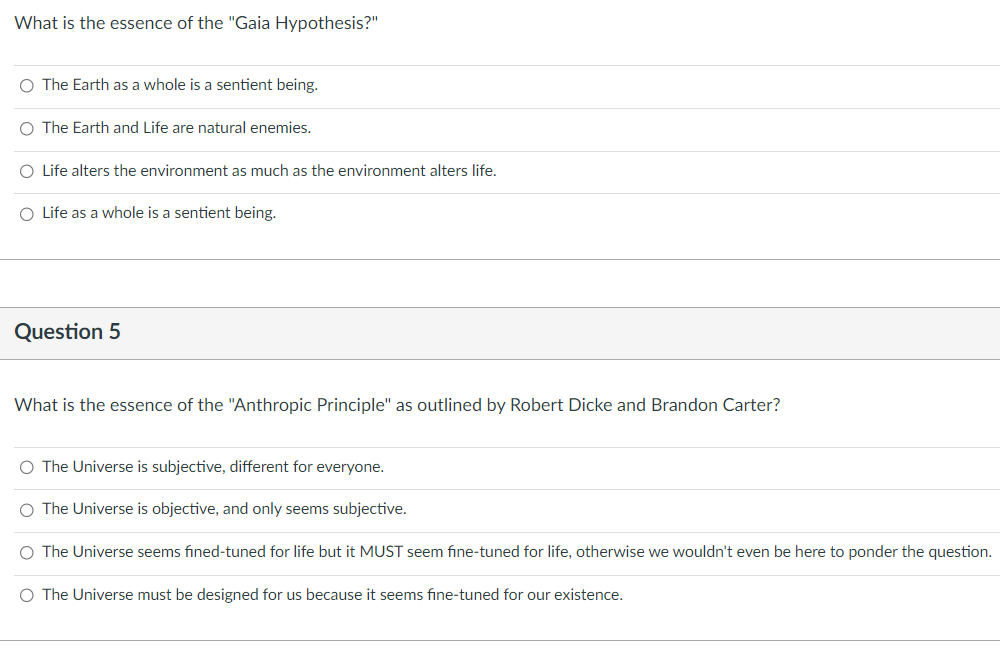
Task: Mark 'Life as a whole is a sentient being' radio
Action: (27, 214)
